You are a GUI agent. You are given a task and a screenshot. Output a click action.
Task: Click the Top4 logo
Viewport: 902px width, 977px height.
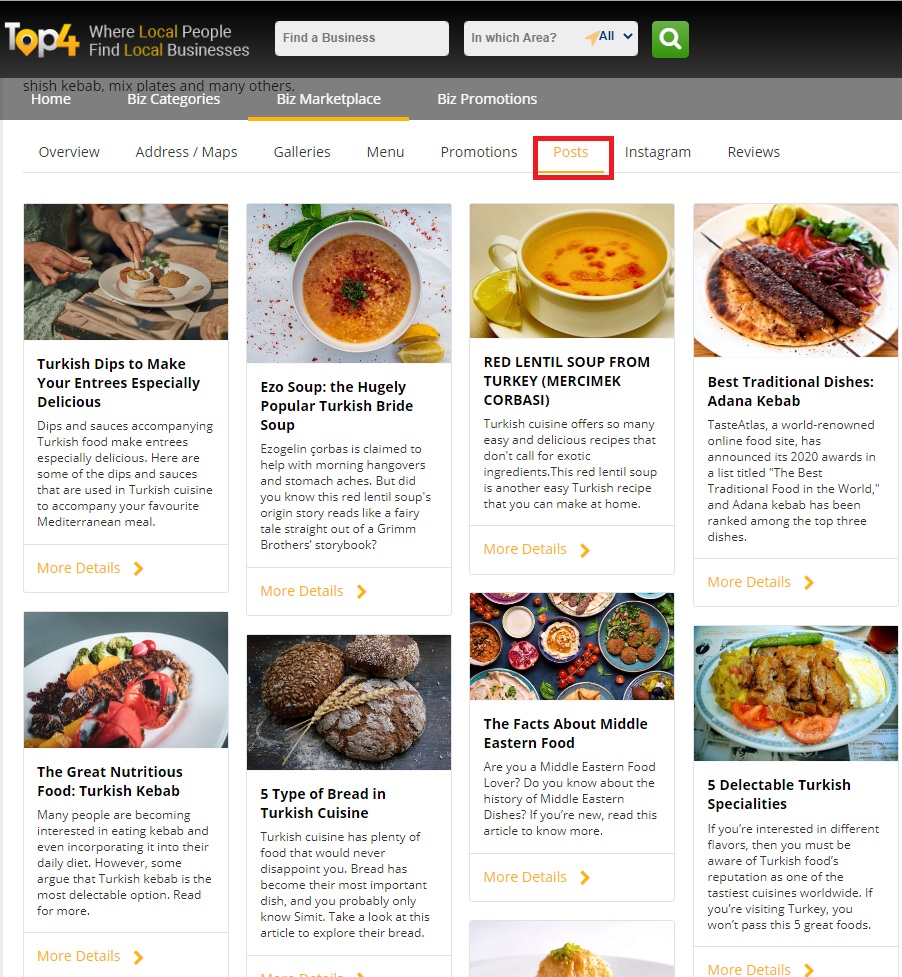tap(42, 39)
